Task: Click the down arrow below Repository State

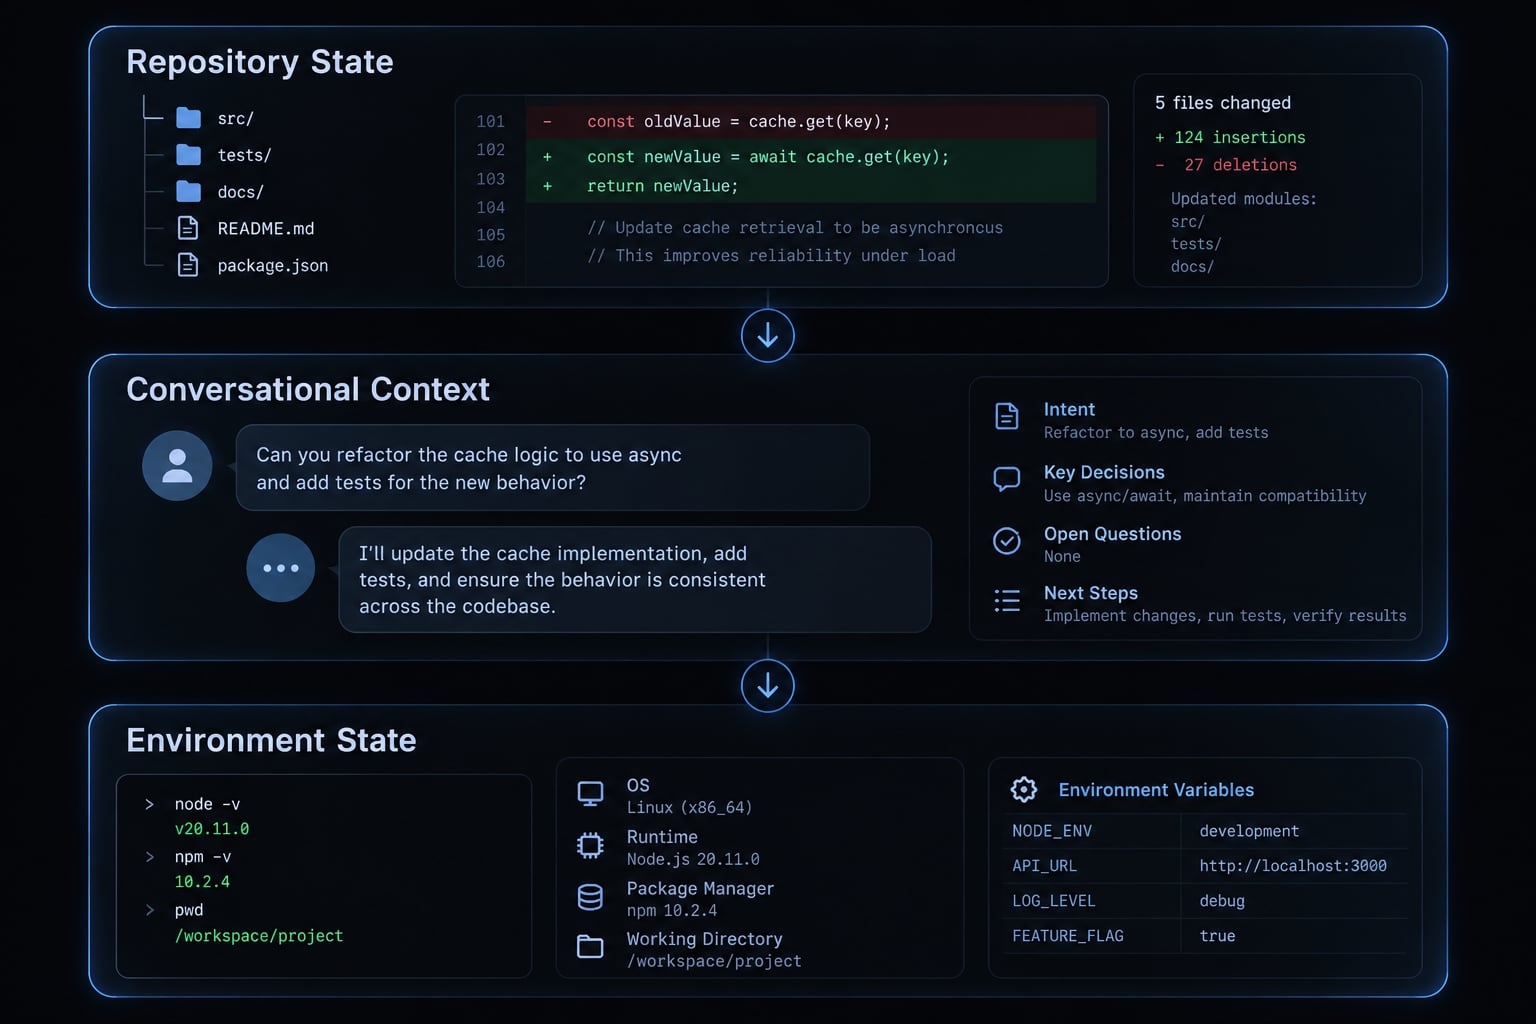Action: 768,336
